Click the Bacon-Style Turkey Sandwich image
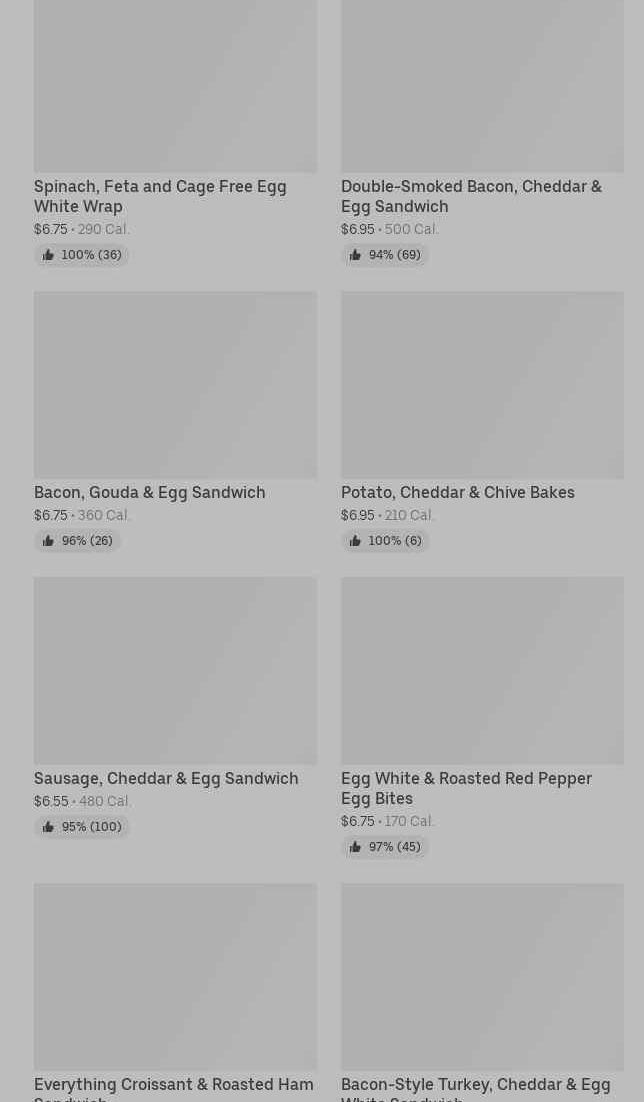The height and width of the screenshot is (1102, 644). (x=482, y=977)
